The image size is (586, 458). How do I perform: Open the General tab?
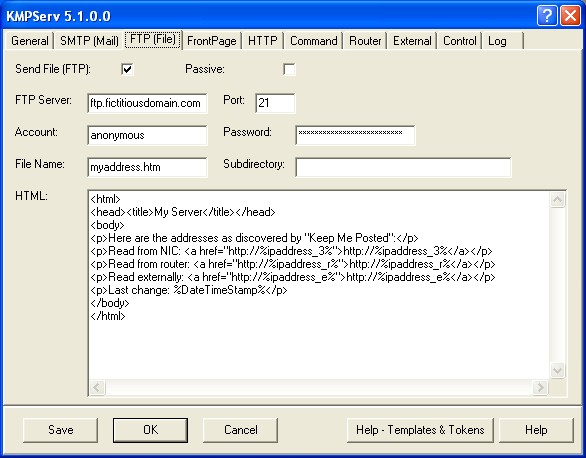coord(30,41)
